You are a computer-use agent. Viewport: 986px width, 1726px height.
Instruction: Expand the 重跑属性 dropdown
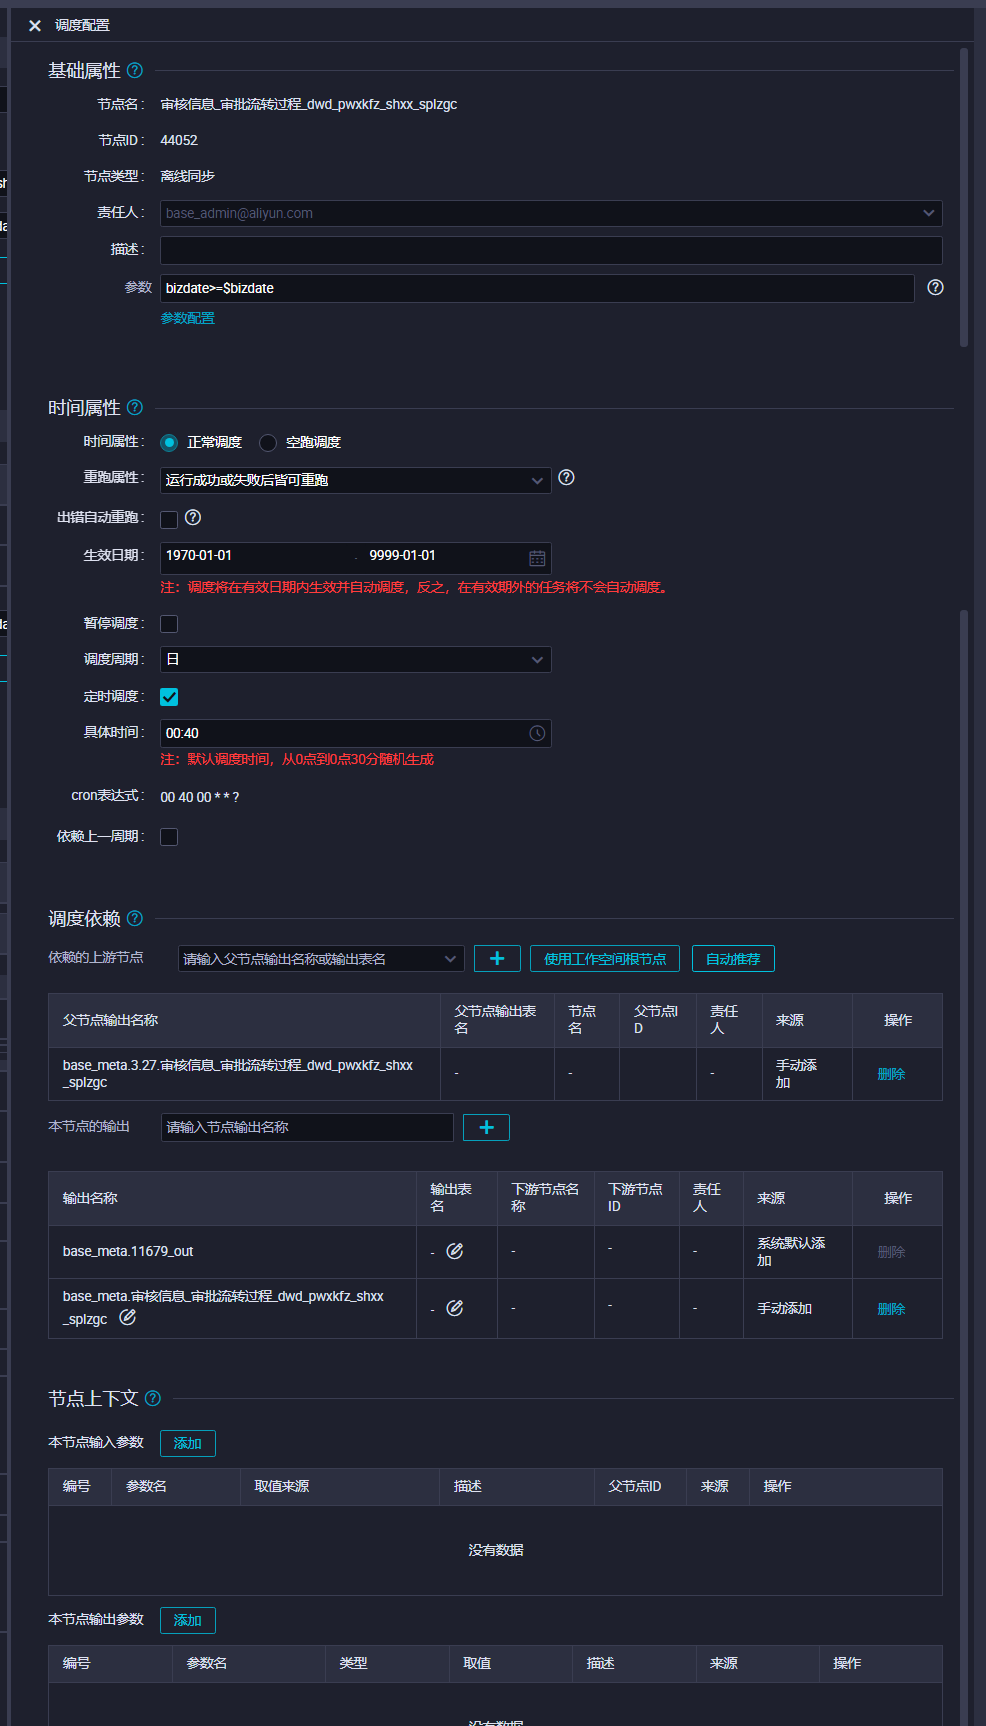tap(355, 480)
